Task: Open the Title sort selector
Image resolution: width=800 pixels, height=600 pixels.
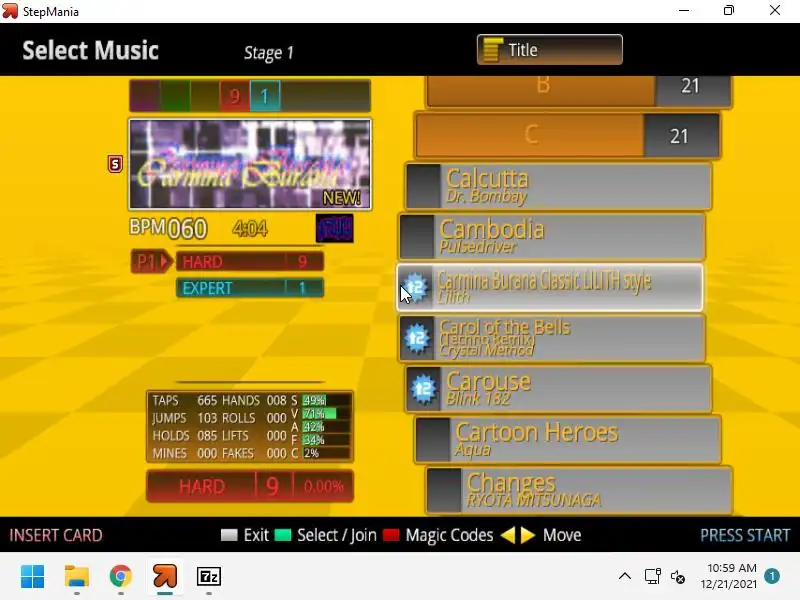Action: tap(549, 49)
